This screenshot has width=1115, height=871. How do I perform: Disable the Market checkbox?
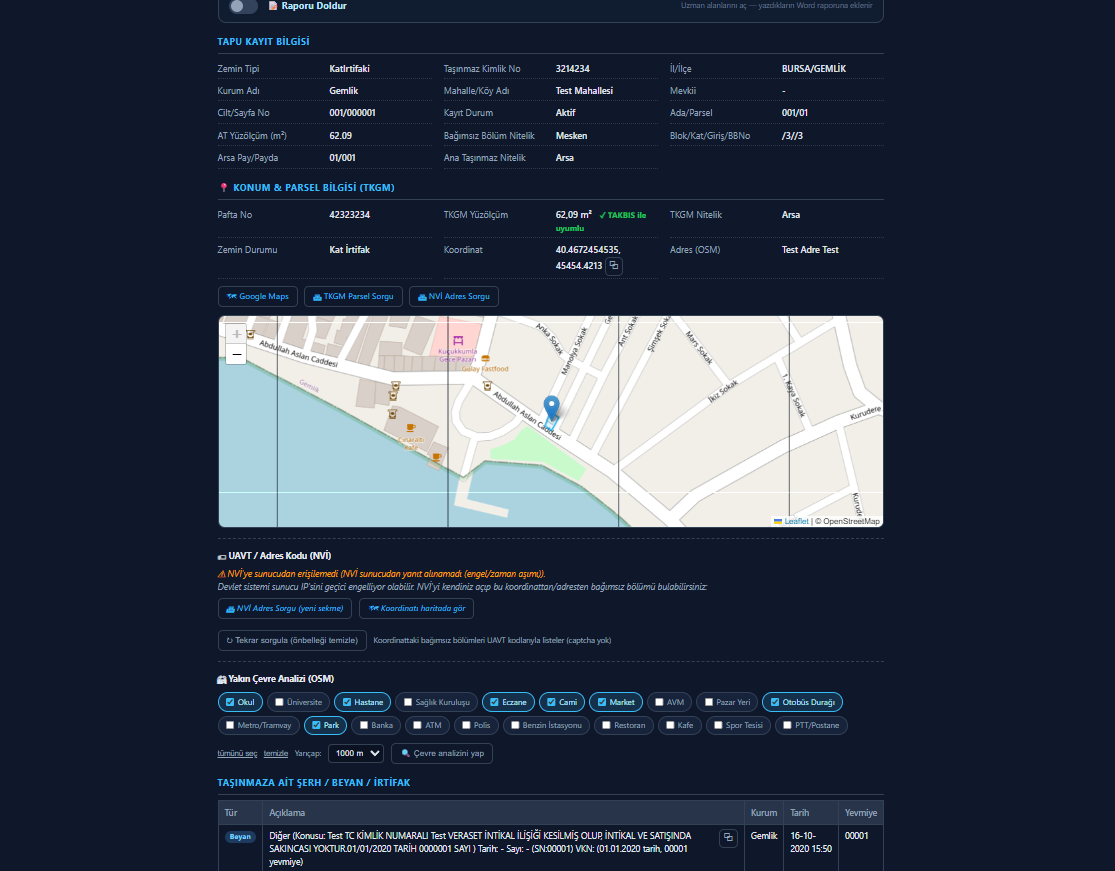coord(602,702)
